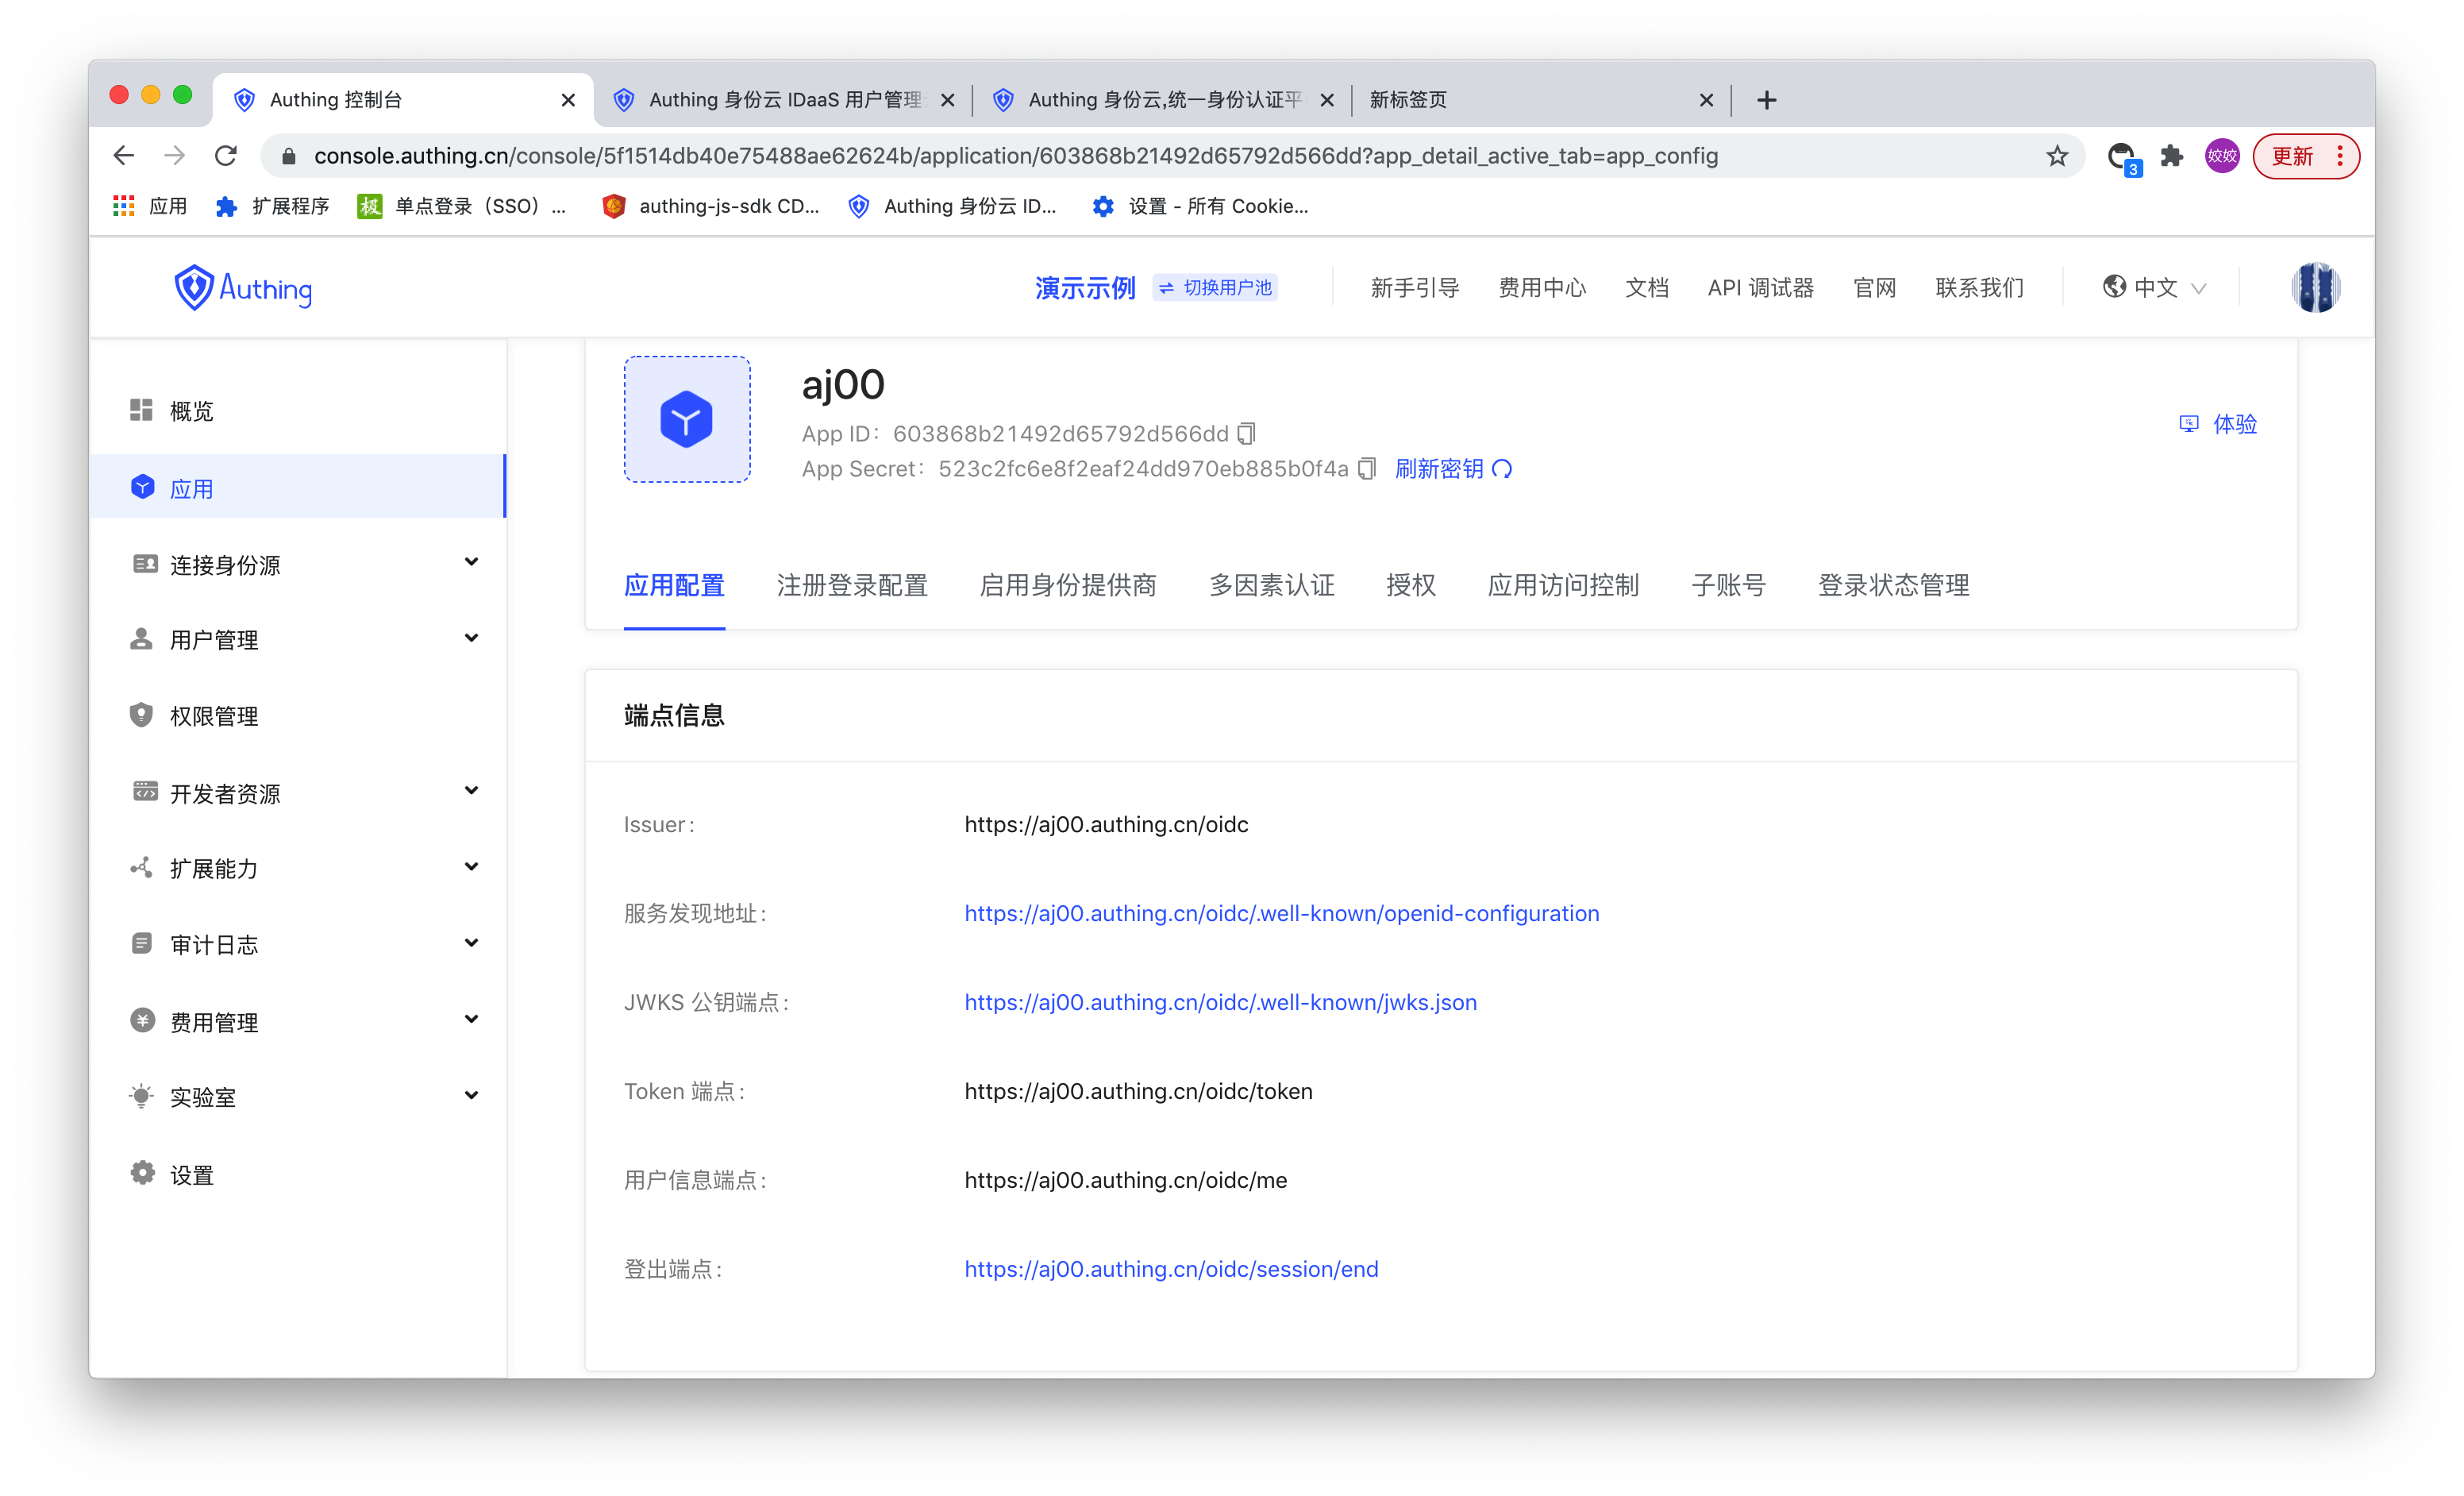Screen dimensions: 2464x1496
Task: Click browser back arrow button
Action: tap(124, 156)
